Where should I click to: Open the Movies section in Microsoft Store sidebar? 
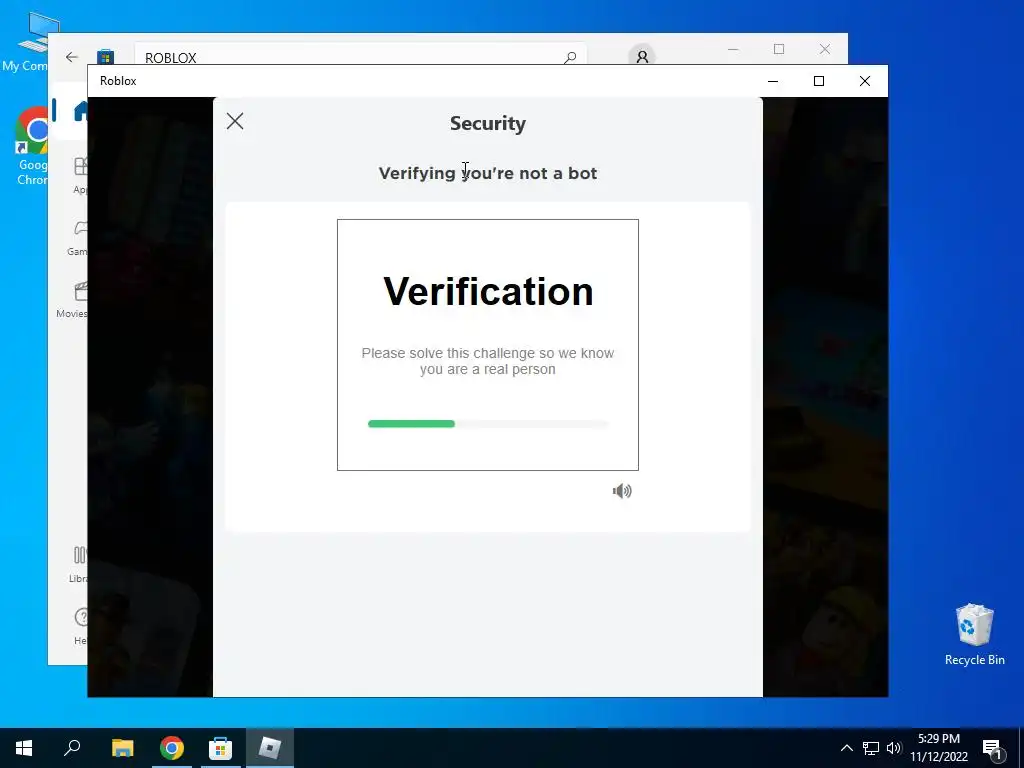point(72,300)
